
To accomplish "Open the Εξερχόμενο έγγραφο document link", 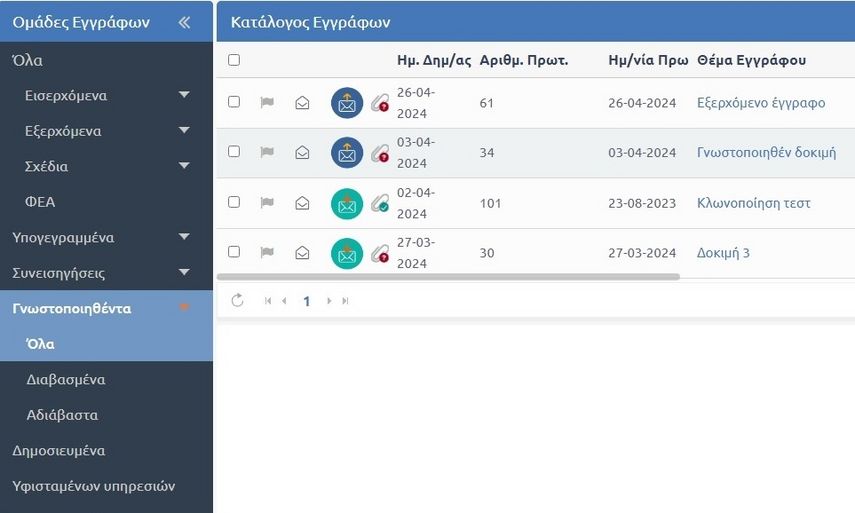I will pyautogui.click(x=760, y=103).
